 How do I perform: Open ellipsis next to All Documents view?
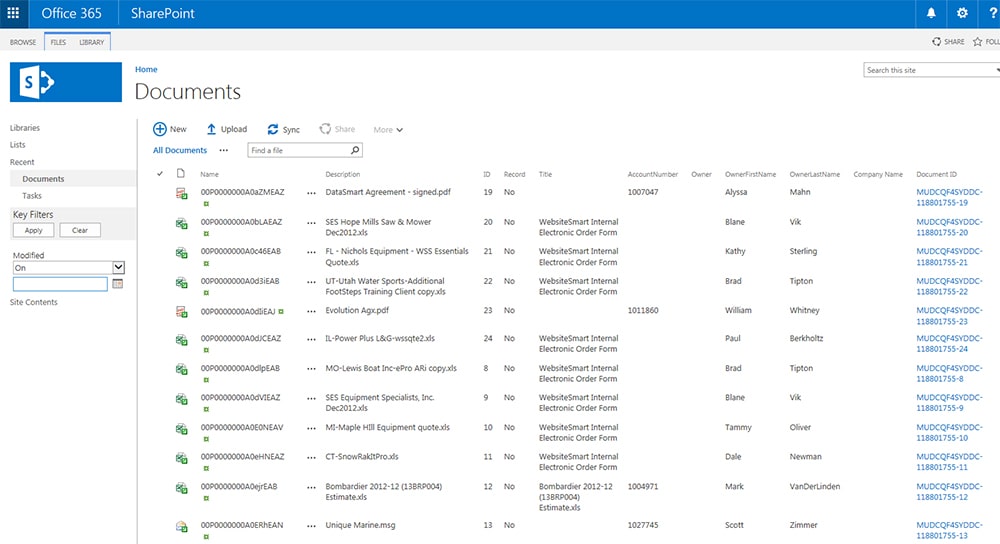pyautogui.click(x=223, y=150)
